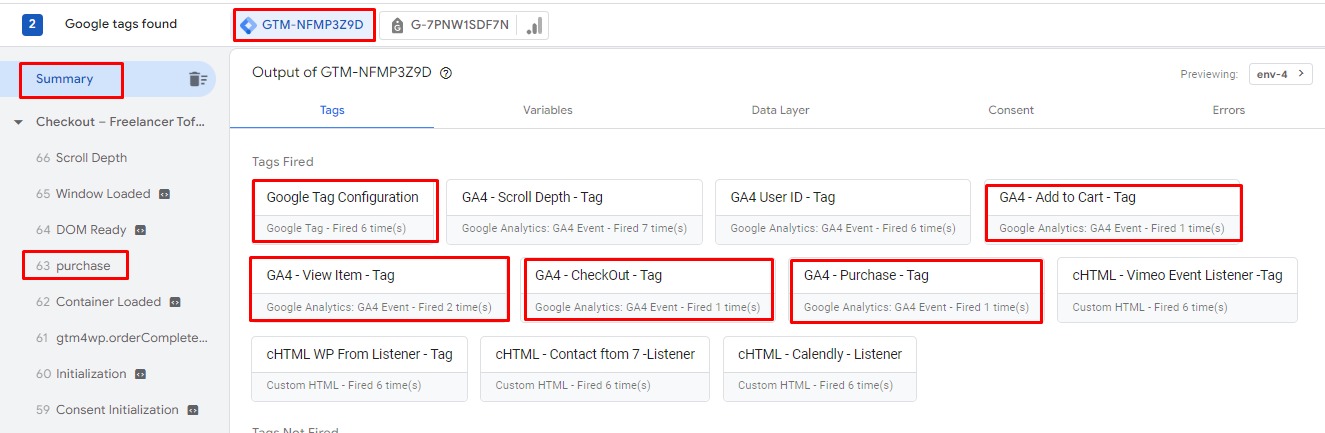Click the clear events icon beside Summary
1325x433 pixels.
click(x=198, y=79)
